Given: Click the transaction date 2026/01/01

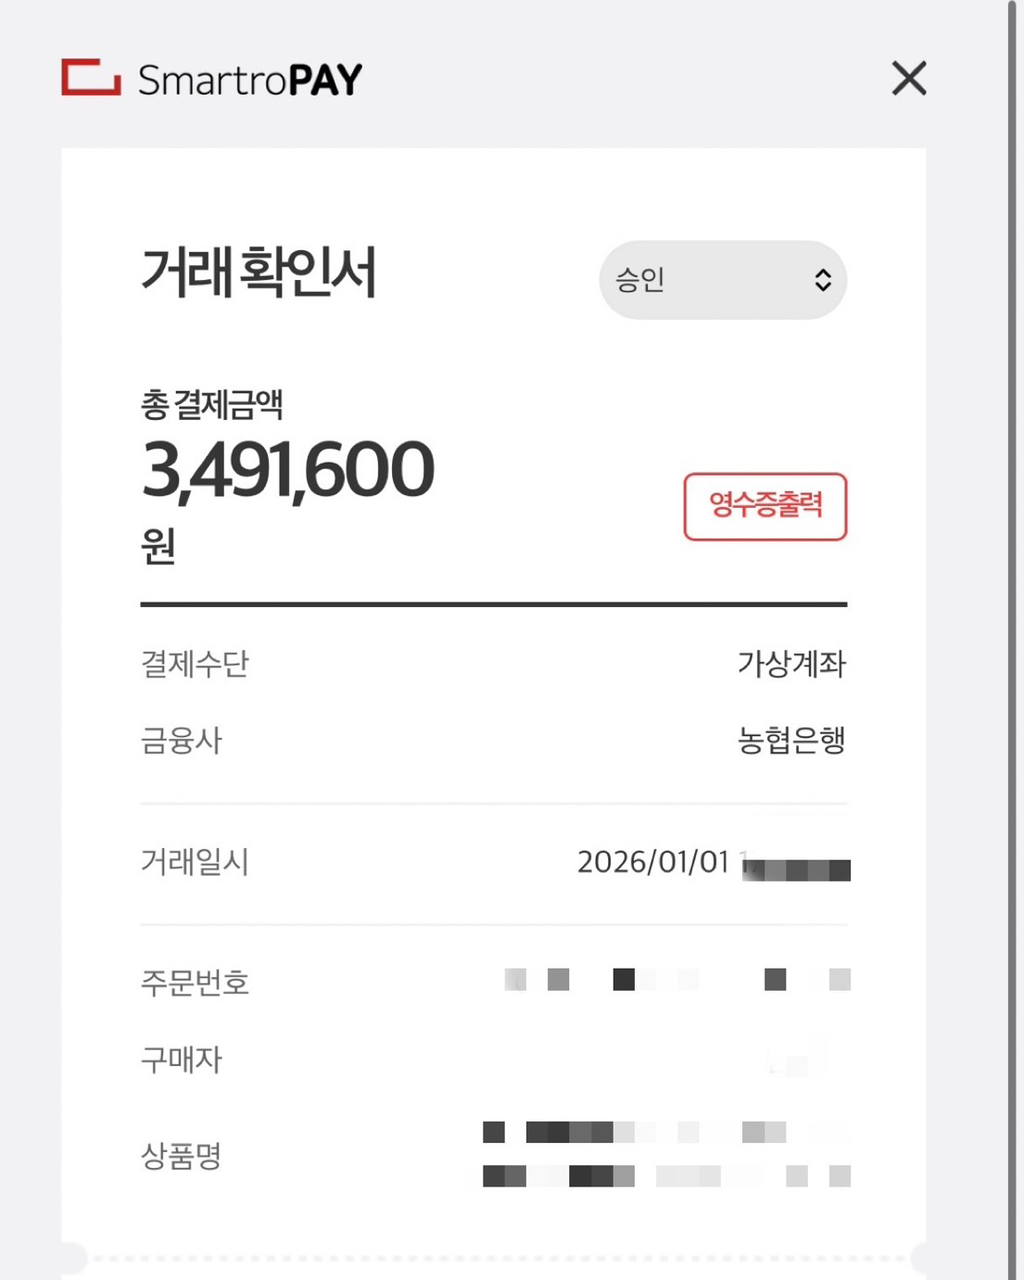Looking at the screenshot, I should (x=653, y=862).
